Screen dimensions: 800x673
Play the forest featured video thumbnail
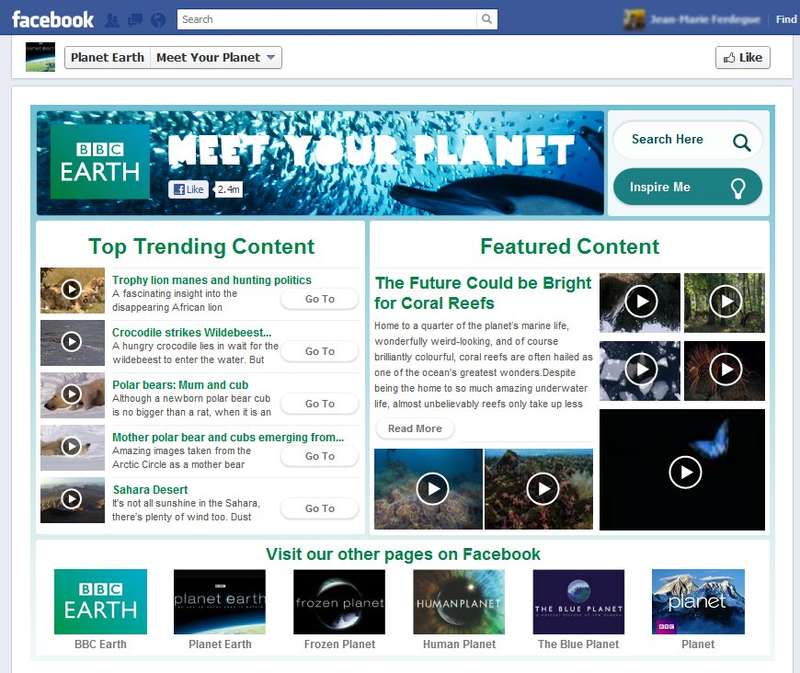(724, 302)
